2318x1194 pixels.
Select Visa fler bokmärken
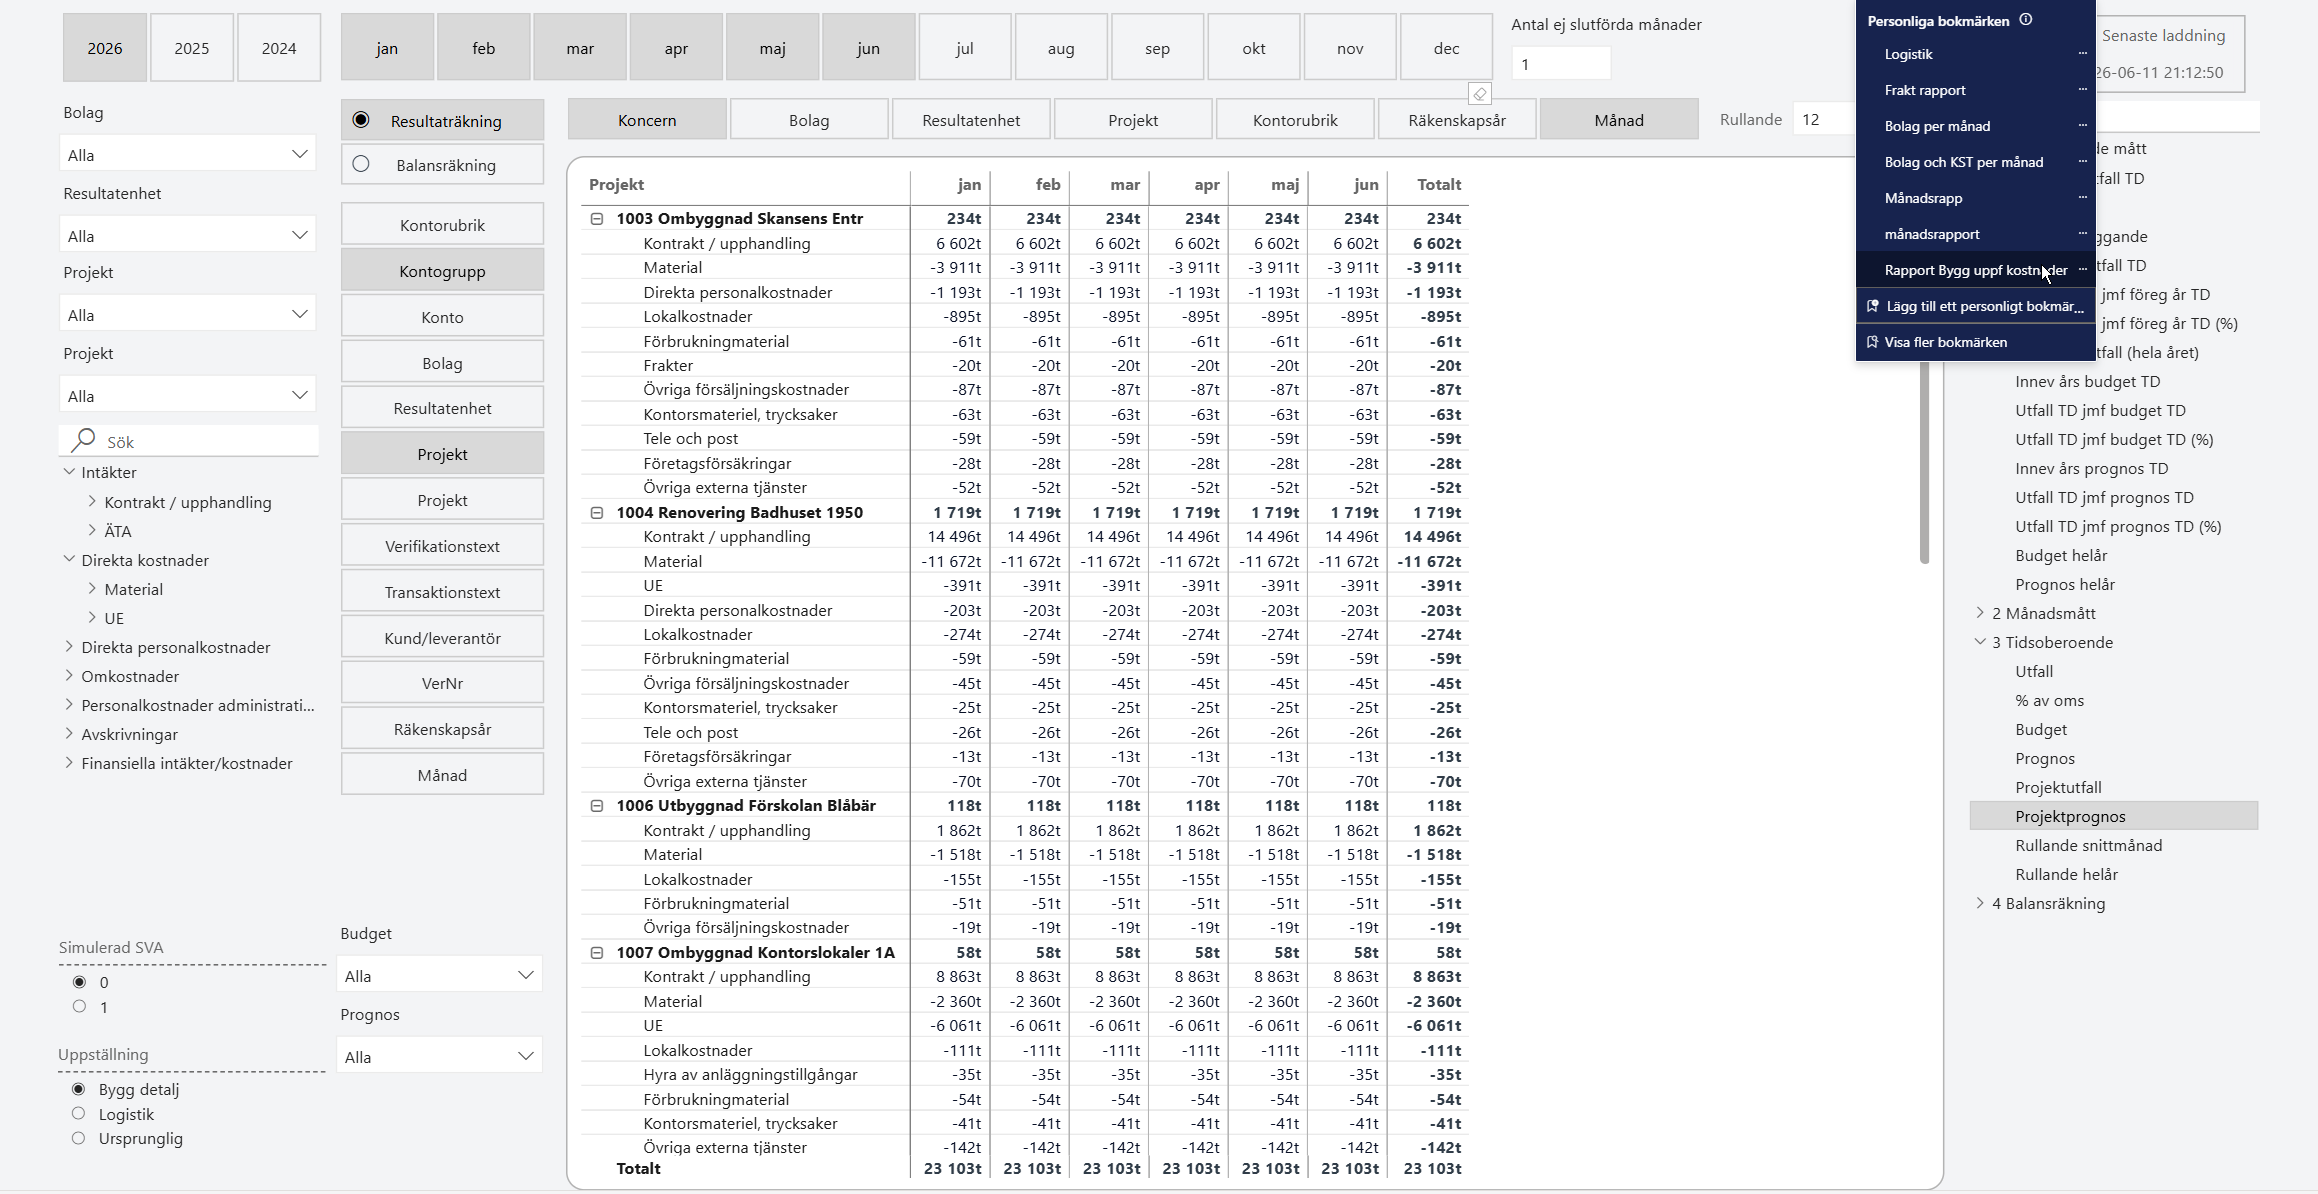tap(1976, 342)
